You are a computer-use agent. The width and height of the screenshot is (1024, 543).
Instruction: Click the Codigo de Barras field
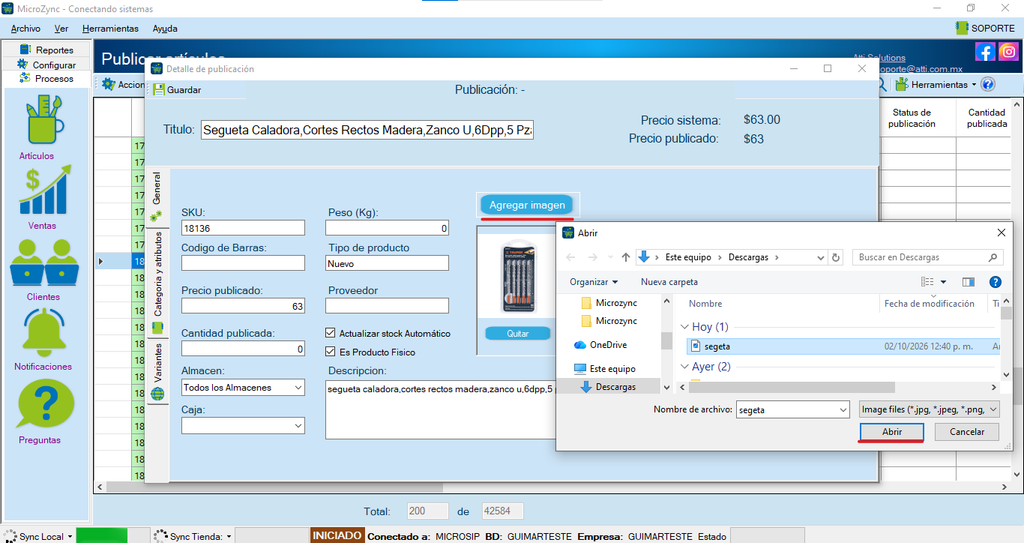coord(243,263)
